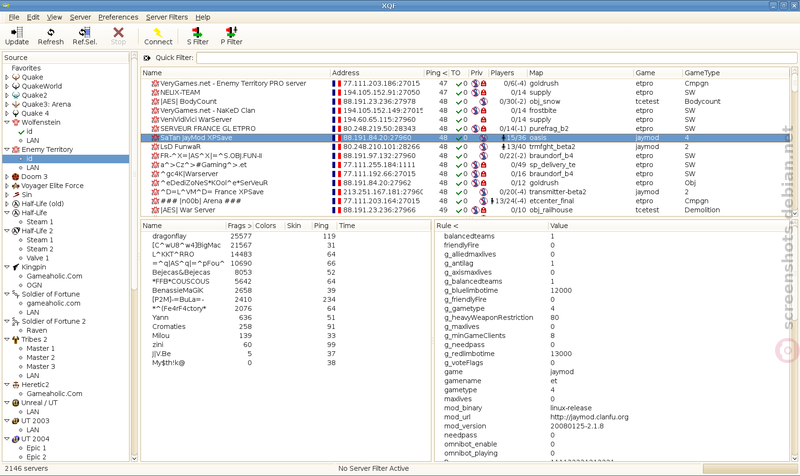Open the Server Filters menu

[x=167, y=17]
